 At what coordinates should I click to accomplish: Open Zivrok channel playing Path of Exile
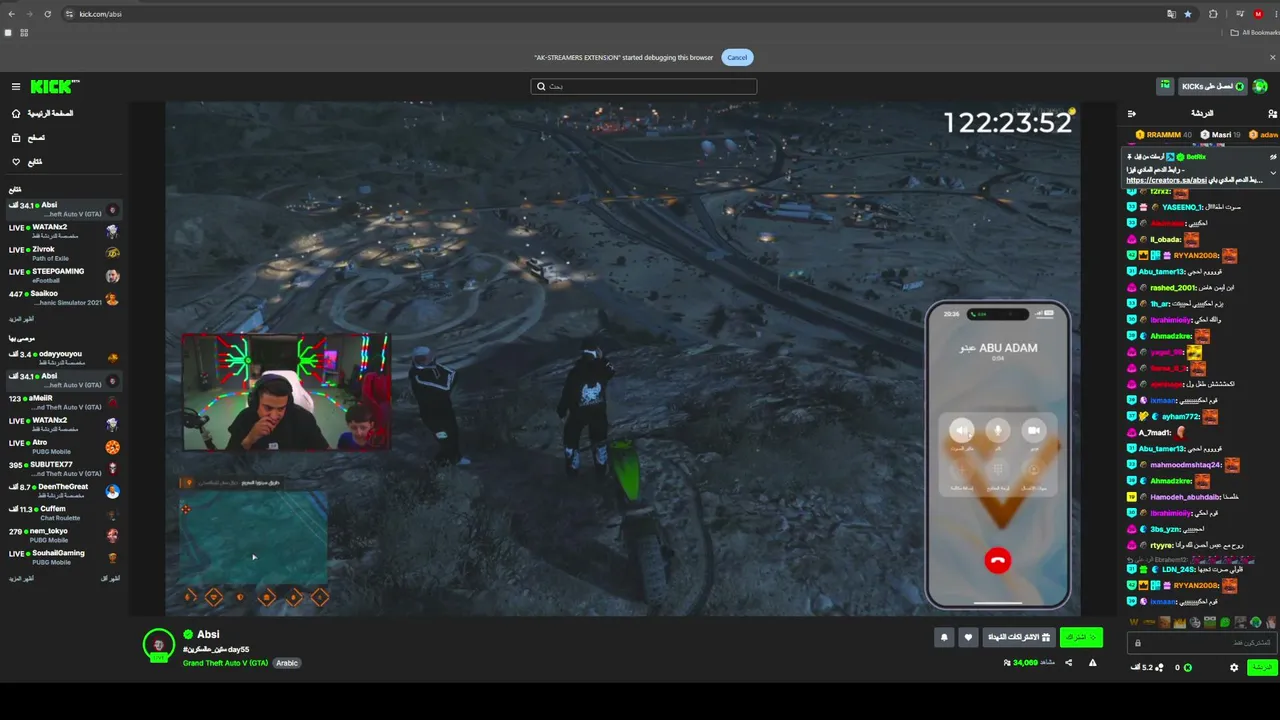pos(64,253)
